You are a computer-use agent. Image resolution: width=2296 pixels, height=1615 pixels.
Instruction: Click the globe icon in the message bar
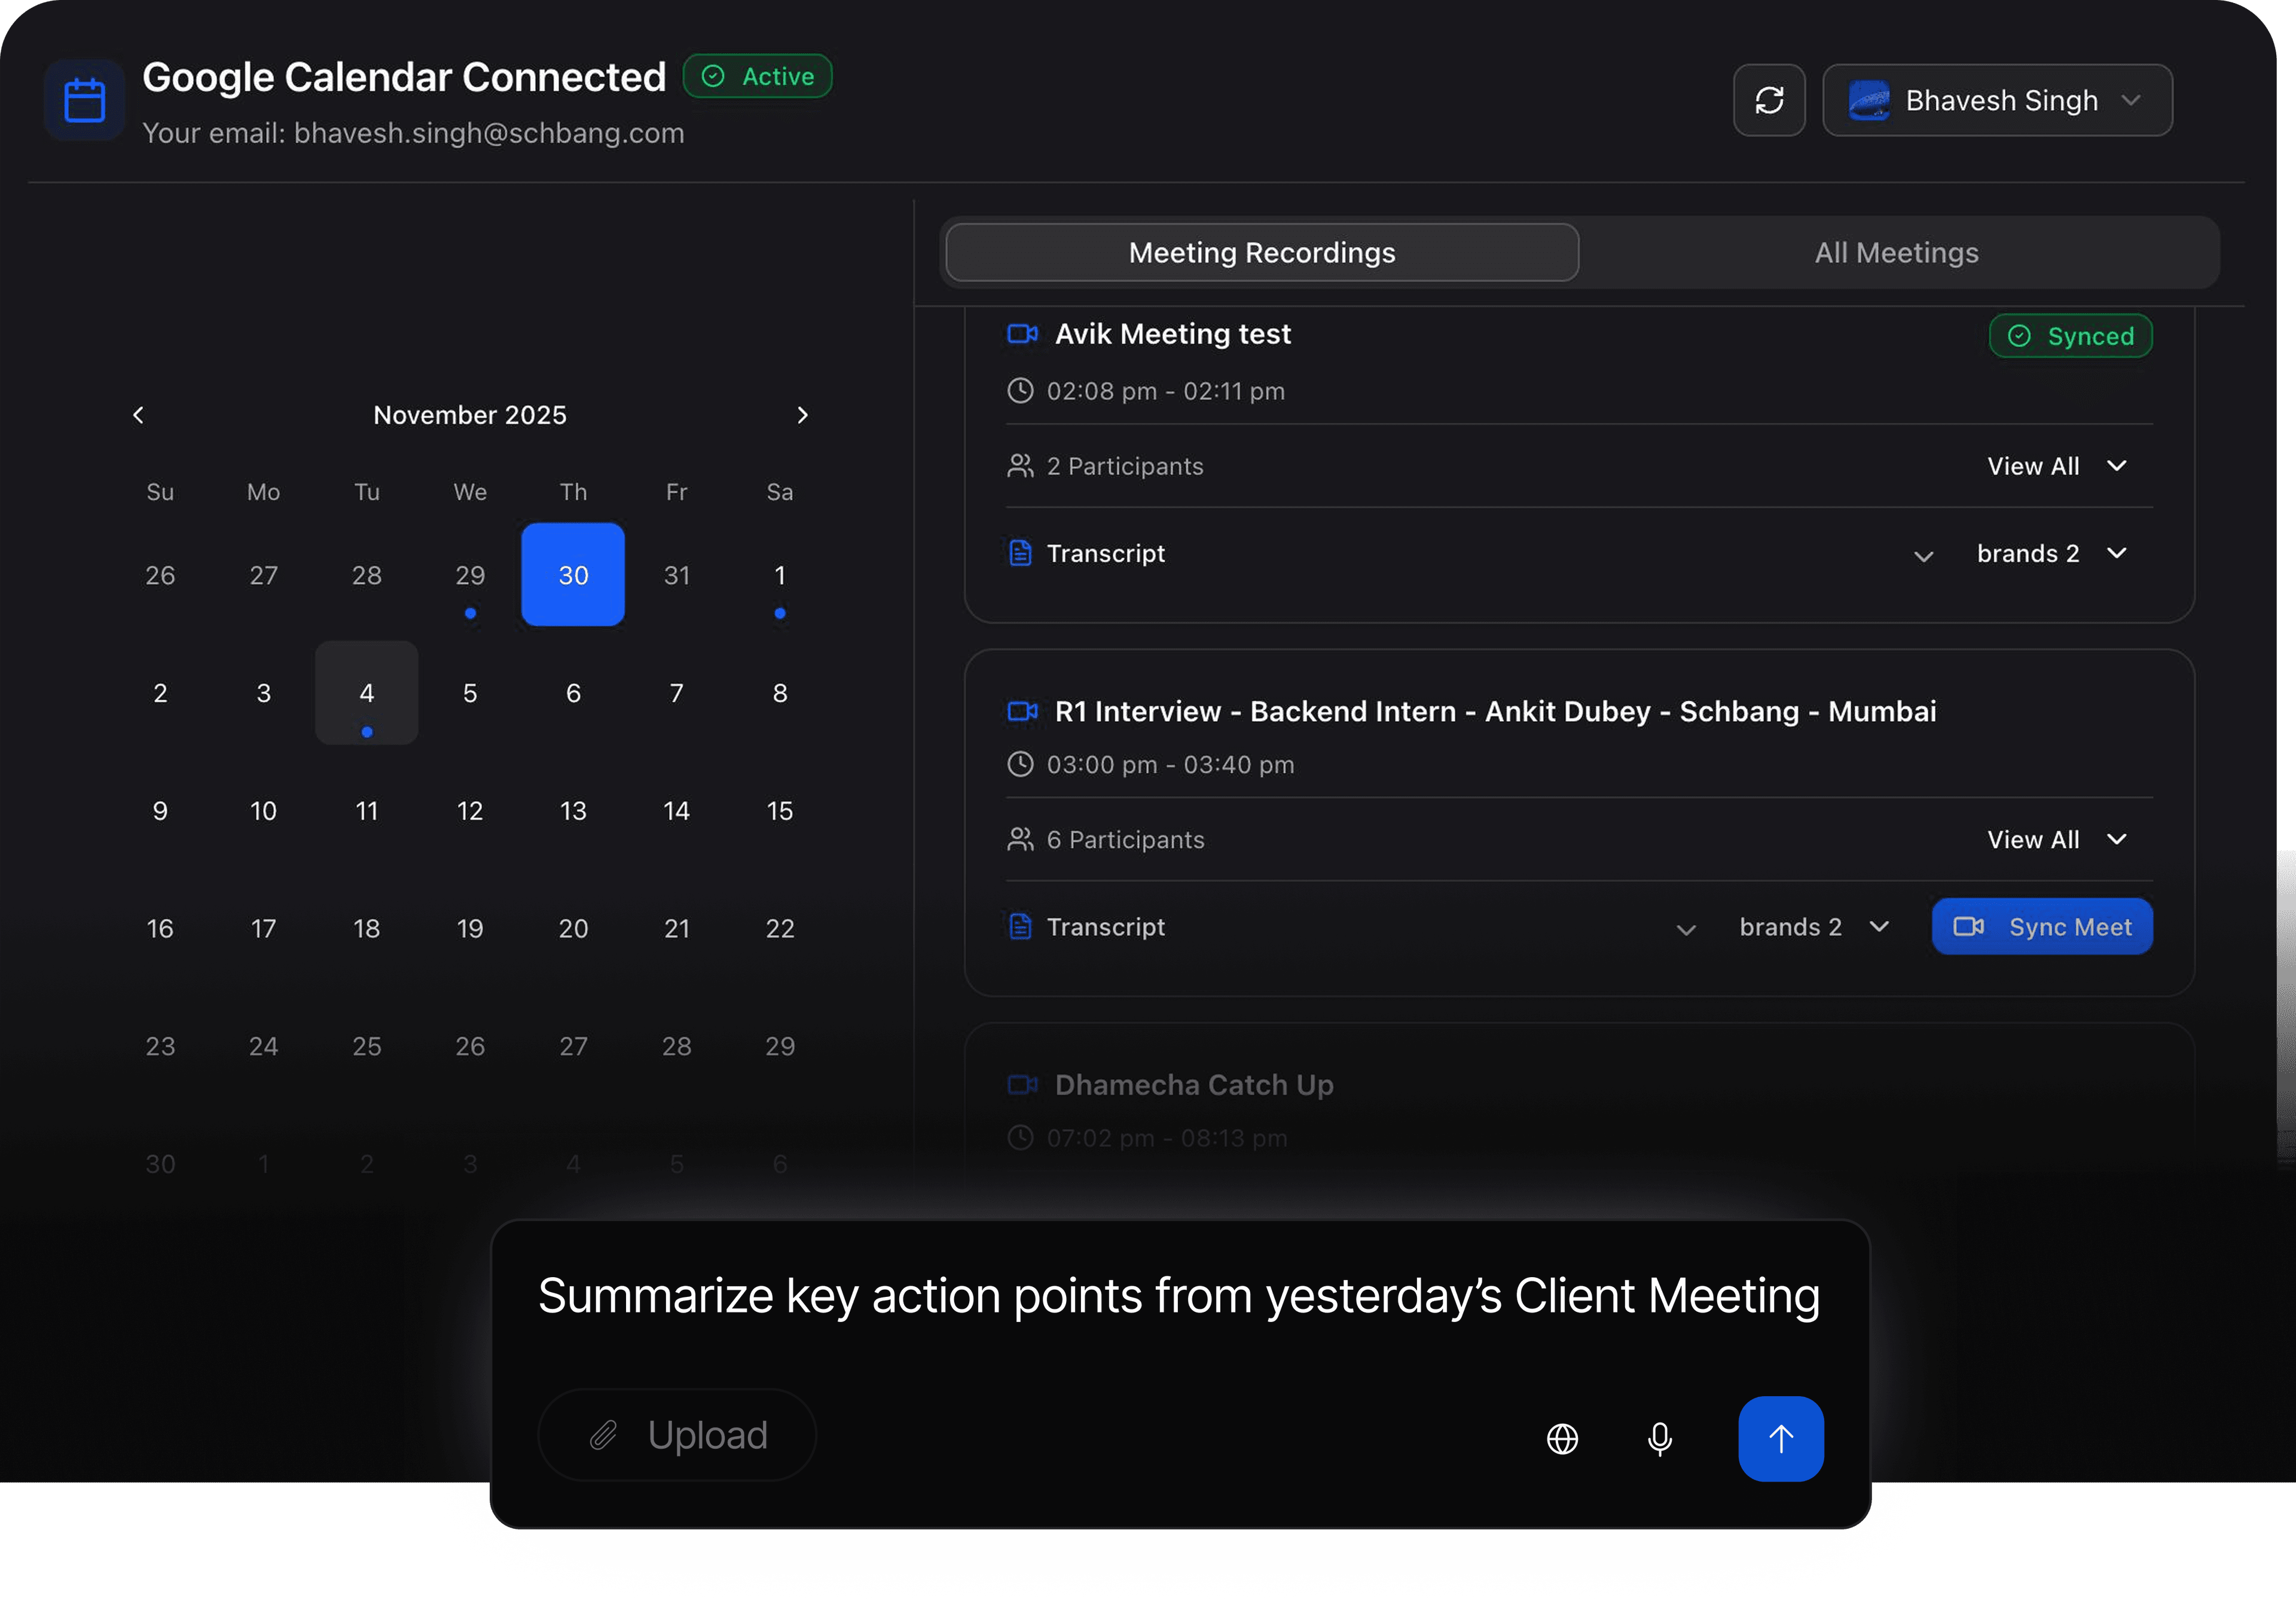[1562, 1440]
